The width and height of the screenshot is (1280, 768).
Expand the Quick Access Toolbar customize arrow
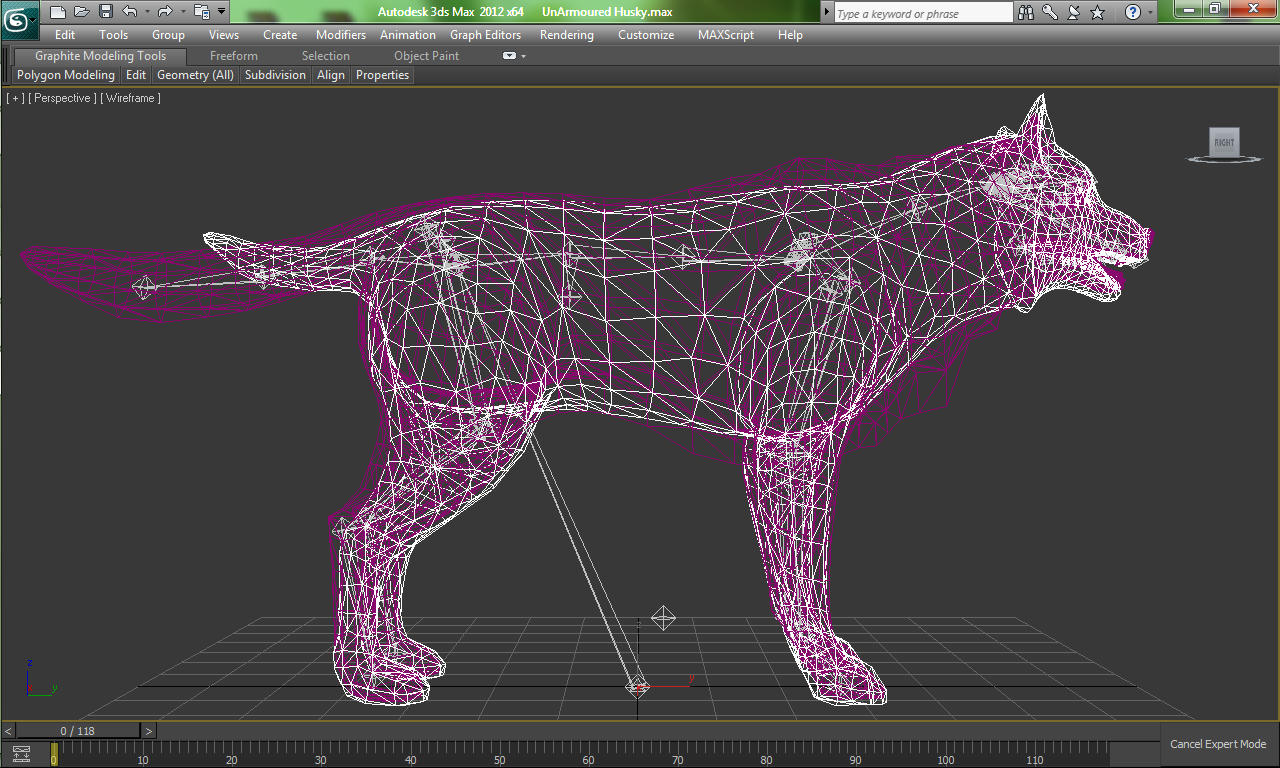pyautogui.click(x=221, y=12)
